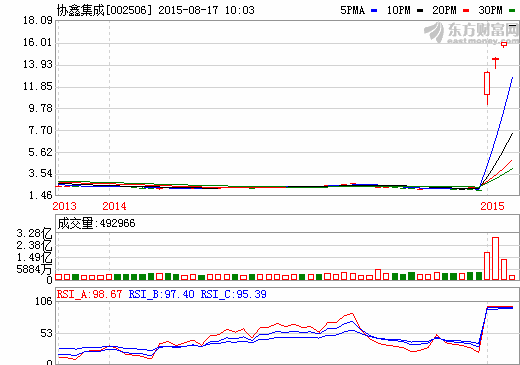Click the 5.62 price axis label
The height and width of the screenshot is (365, 520).
(41, 152)
